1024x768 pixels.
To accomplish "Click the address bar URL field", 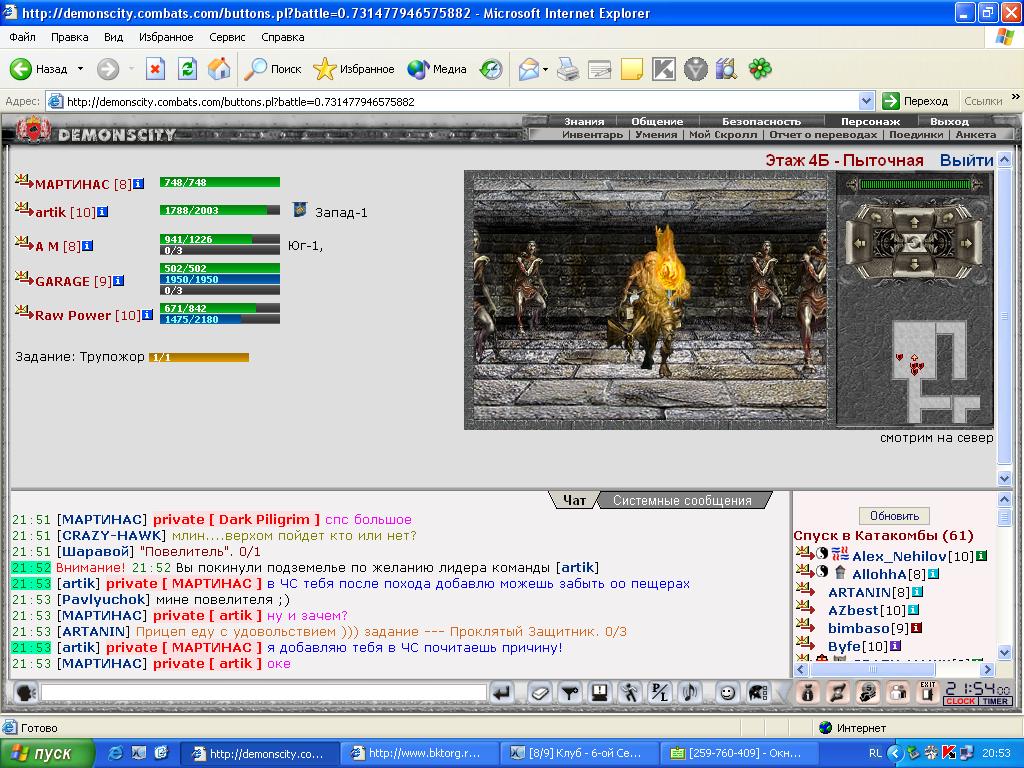I will [x=452, y=101].
